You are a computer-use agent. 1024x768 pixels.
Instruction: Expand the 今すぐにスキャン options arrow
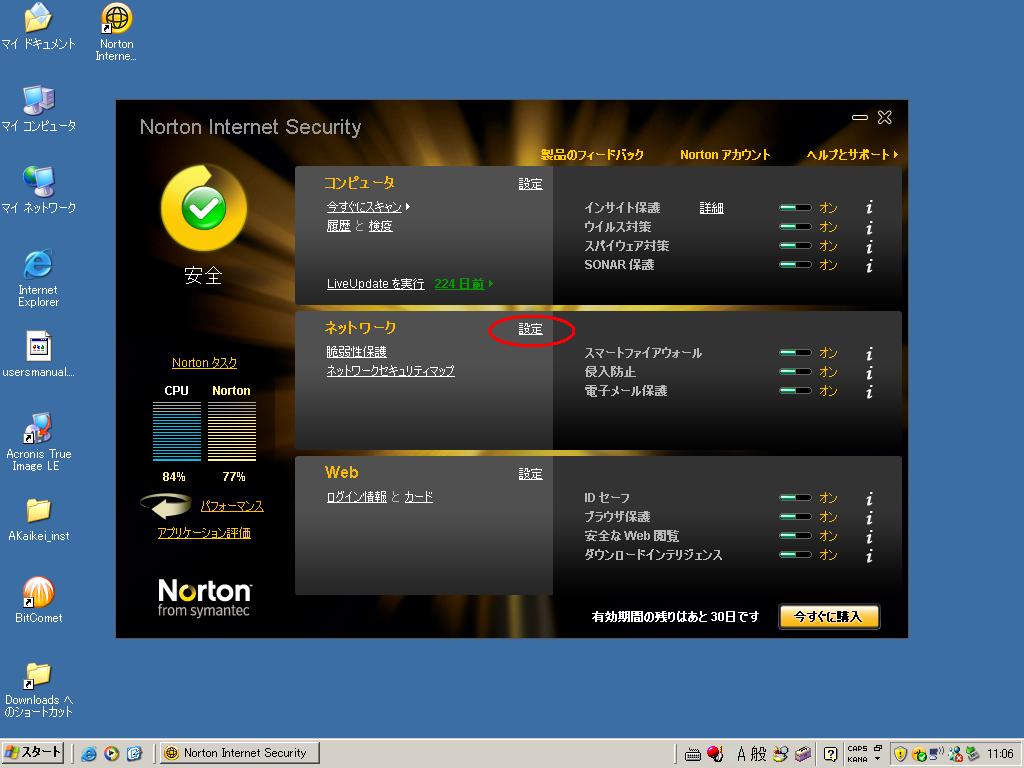pos(408,207)
